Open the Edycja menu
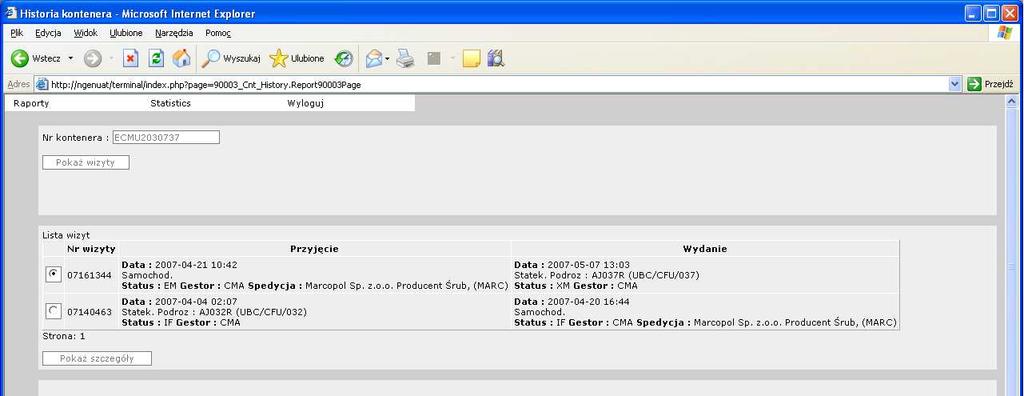Image resolution: width=1024 pixels, height=396 pixels. (48, 33)
